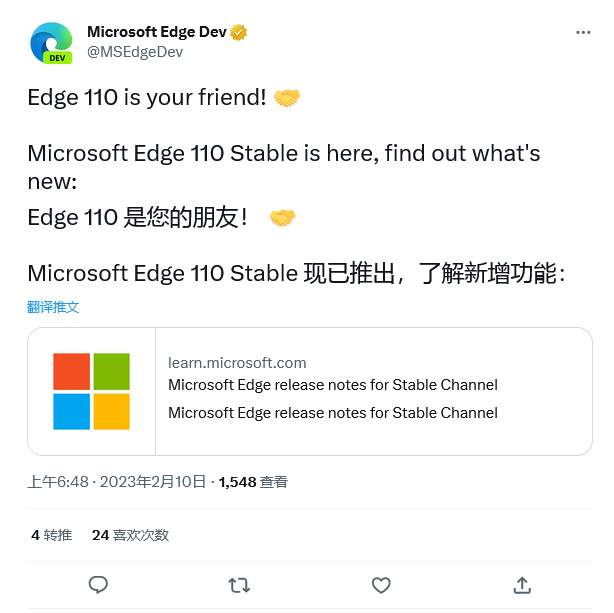
Task: Click the Microsoft logo card thumbnail
Action: point(92,391)
